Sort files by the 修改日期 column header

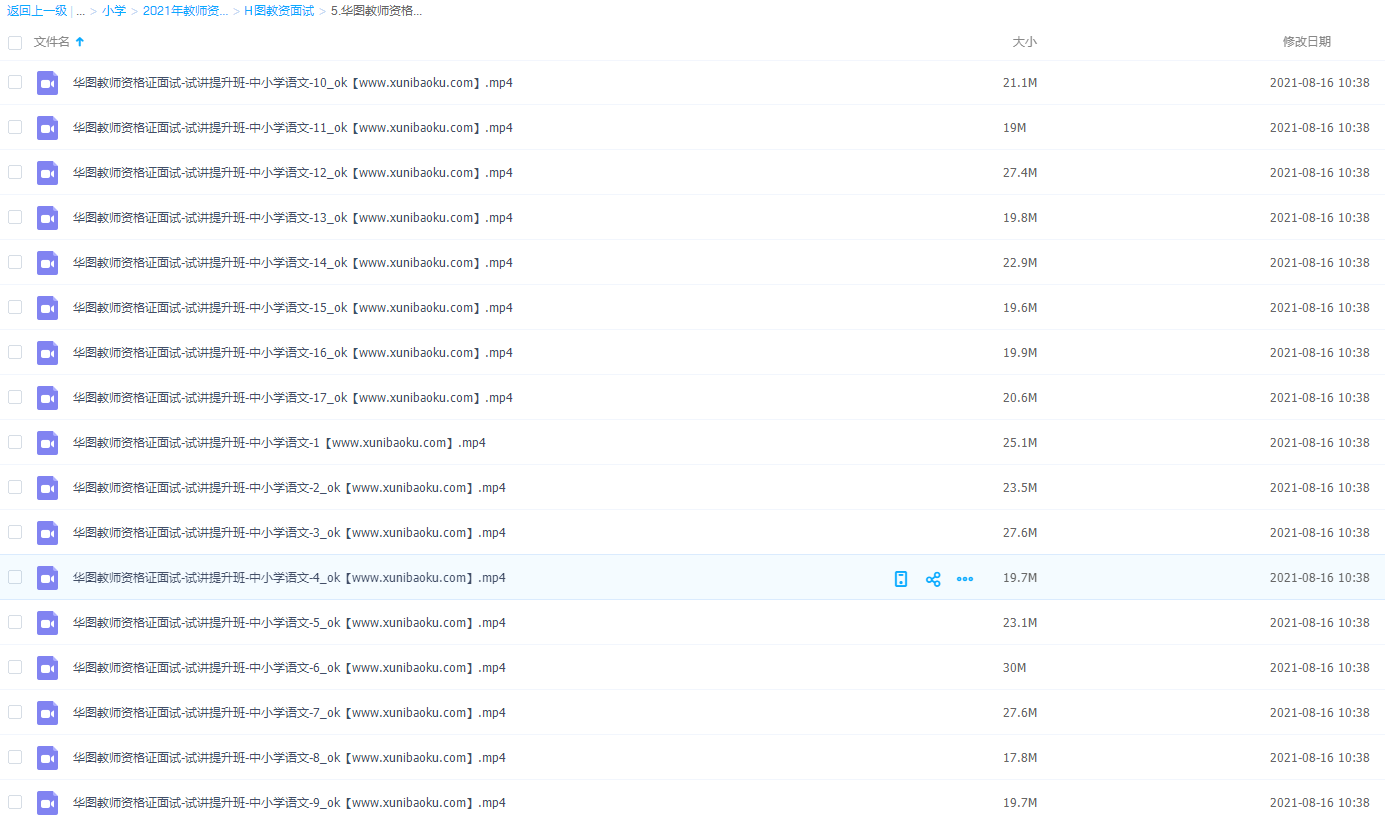(x=1306, y=42)
